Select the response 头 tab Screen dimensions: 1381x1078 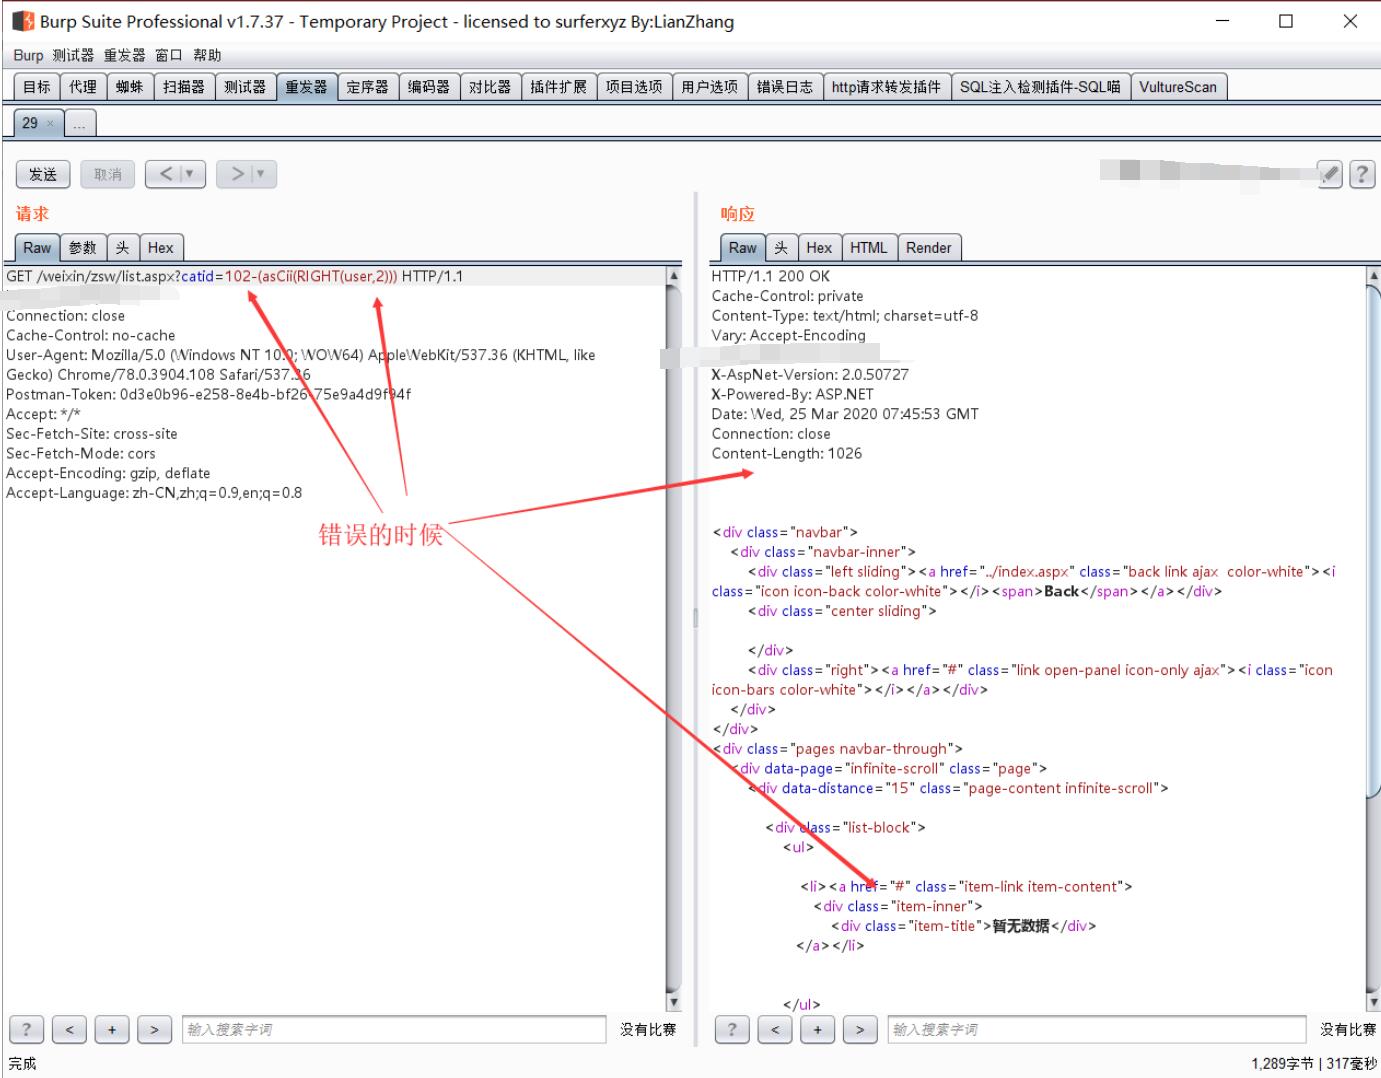pyautogui.click(x=781, y=248)
